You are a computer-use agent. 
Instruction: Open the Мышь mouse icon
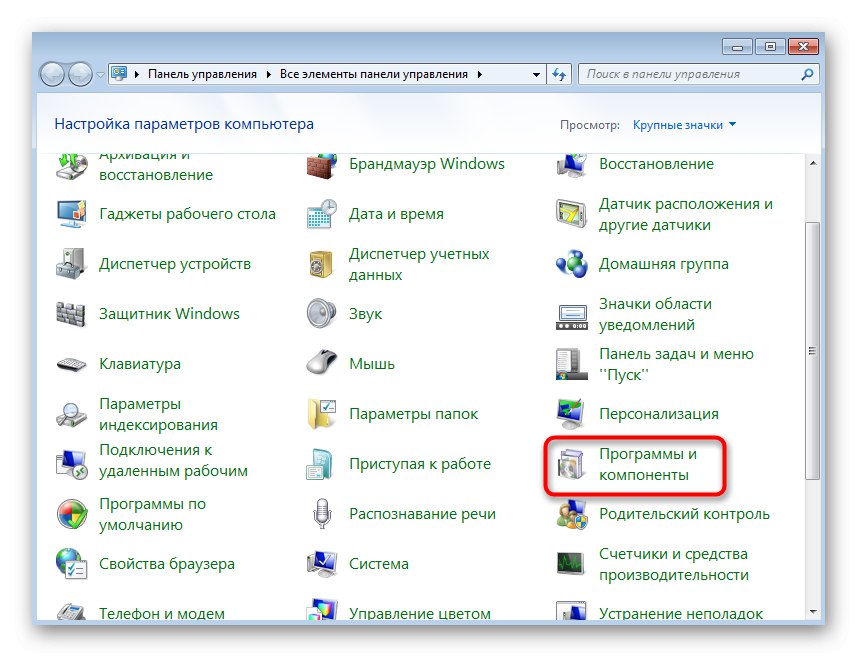[321, 362]
